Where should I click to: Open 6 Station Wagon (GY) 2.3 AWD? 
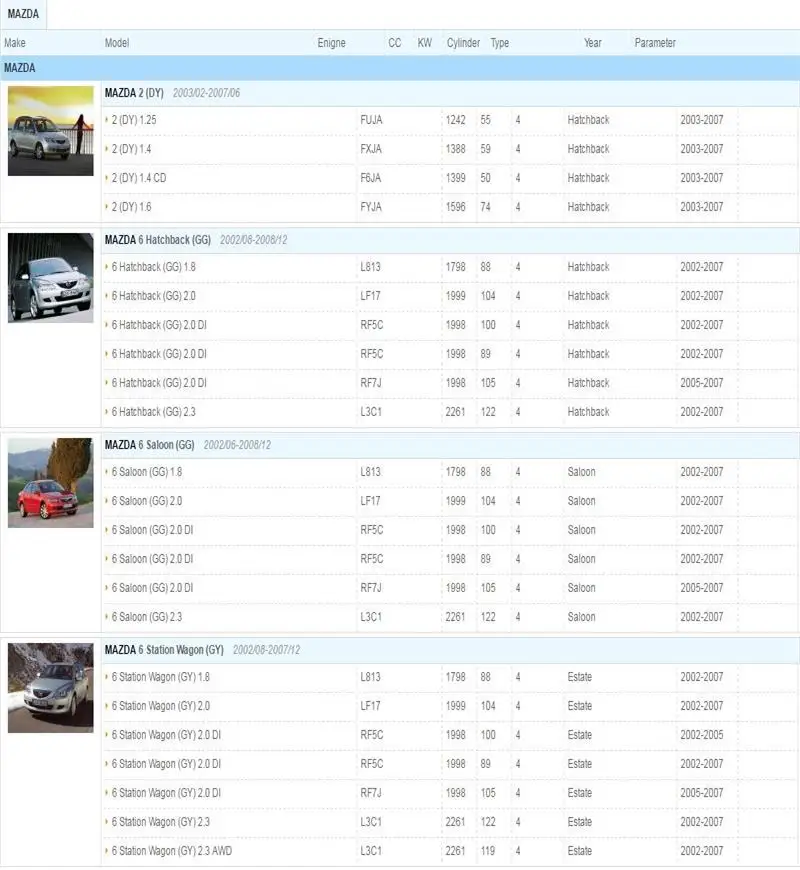coord(171,851)
